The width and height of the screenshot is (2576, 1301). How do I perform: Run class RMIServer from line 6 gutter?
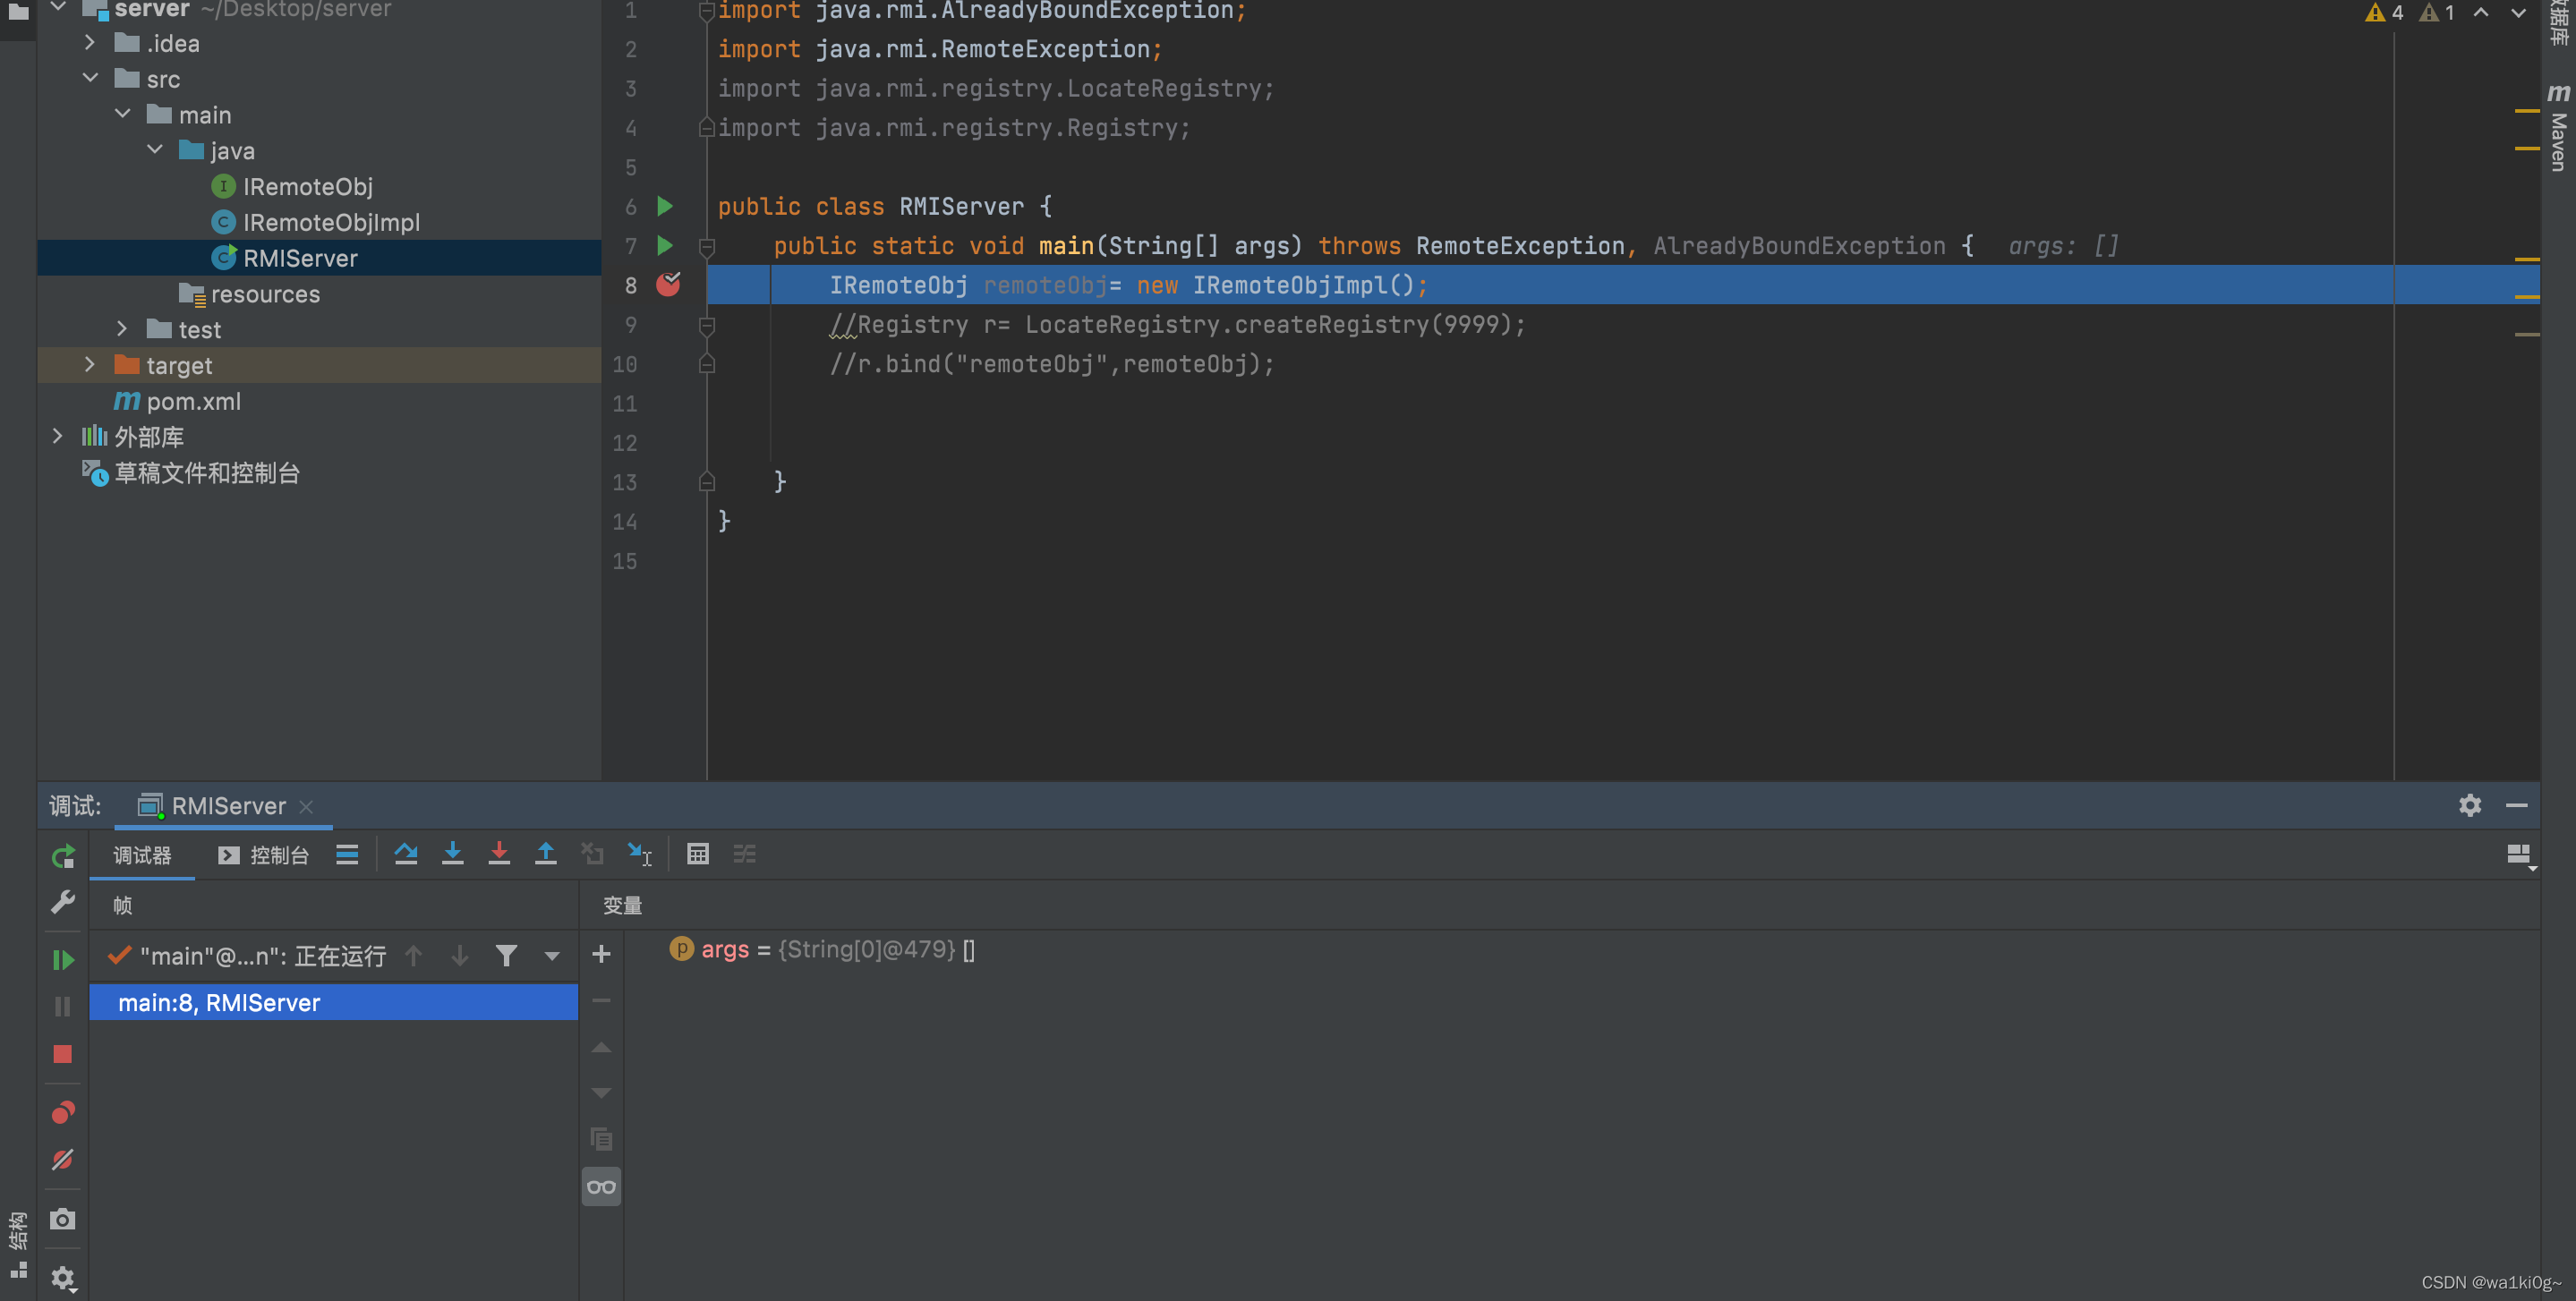pyautogui.click(x=665, y=206)
